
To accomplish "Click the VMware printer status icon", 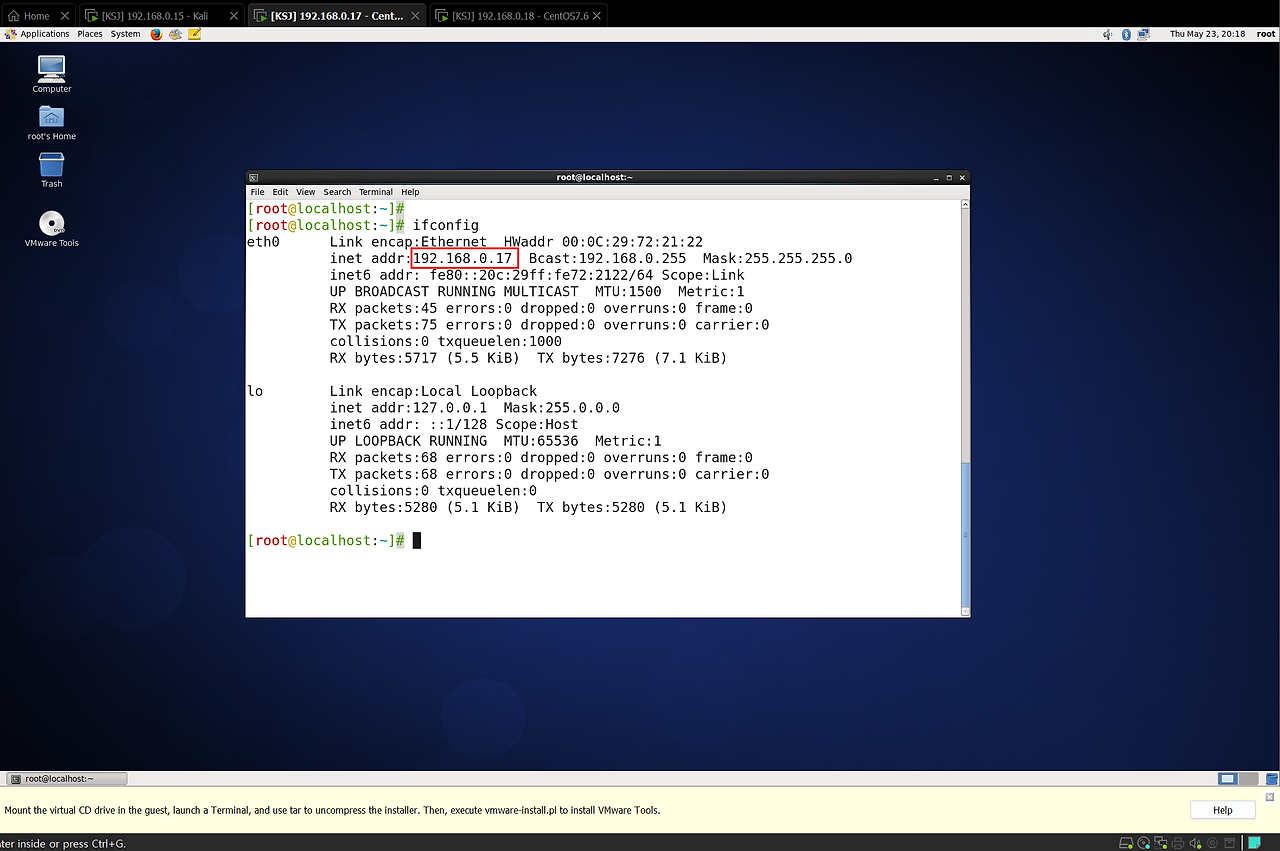I will [x=1178, y=843].
